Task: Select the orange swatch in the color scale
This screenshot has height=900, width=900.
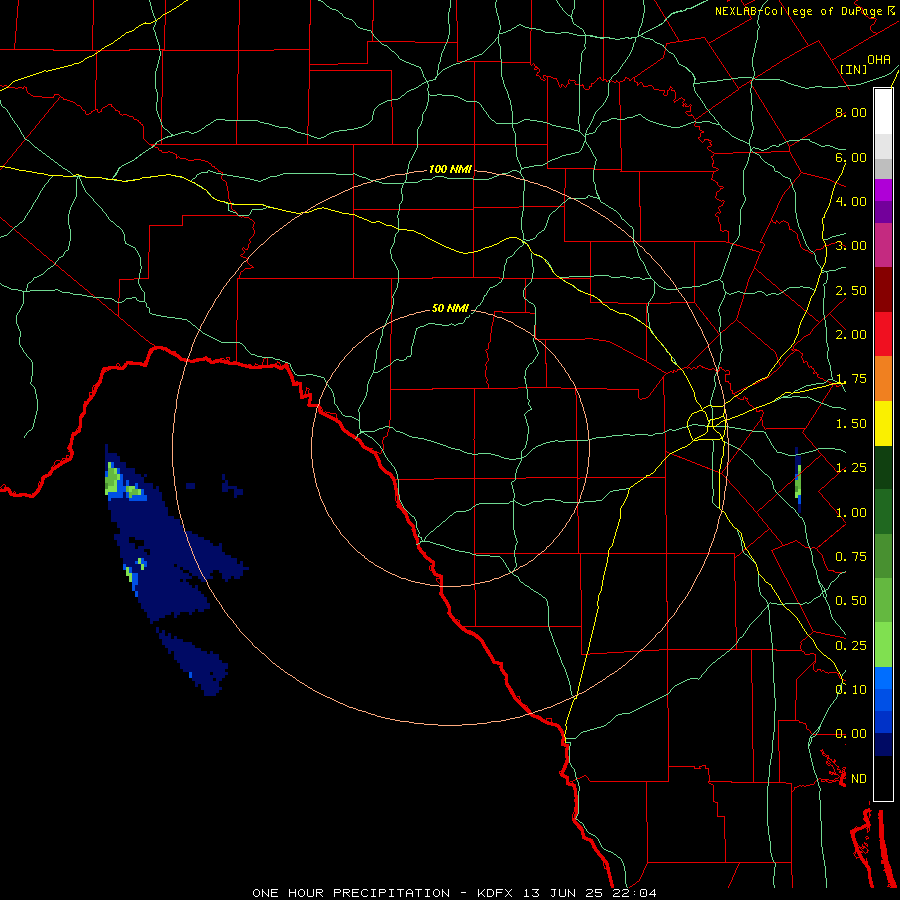Action: (883, 379)
